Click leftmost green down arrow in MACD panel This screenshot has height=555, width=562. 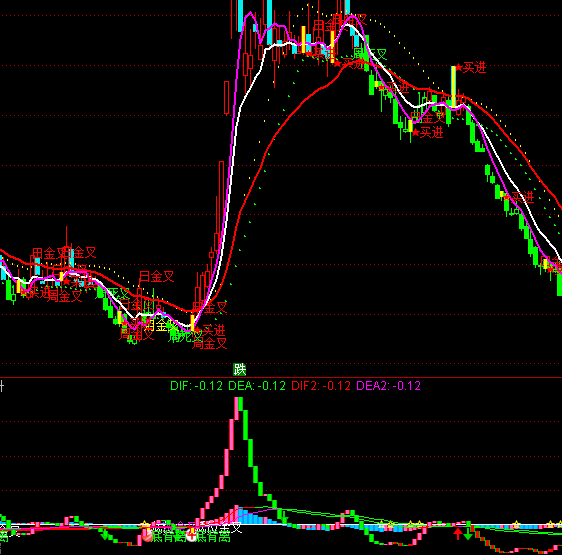point(105,534)
